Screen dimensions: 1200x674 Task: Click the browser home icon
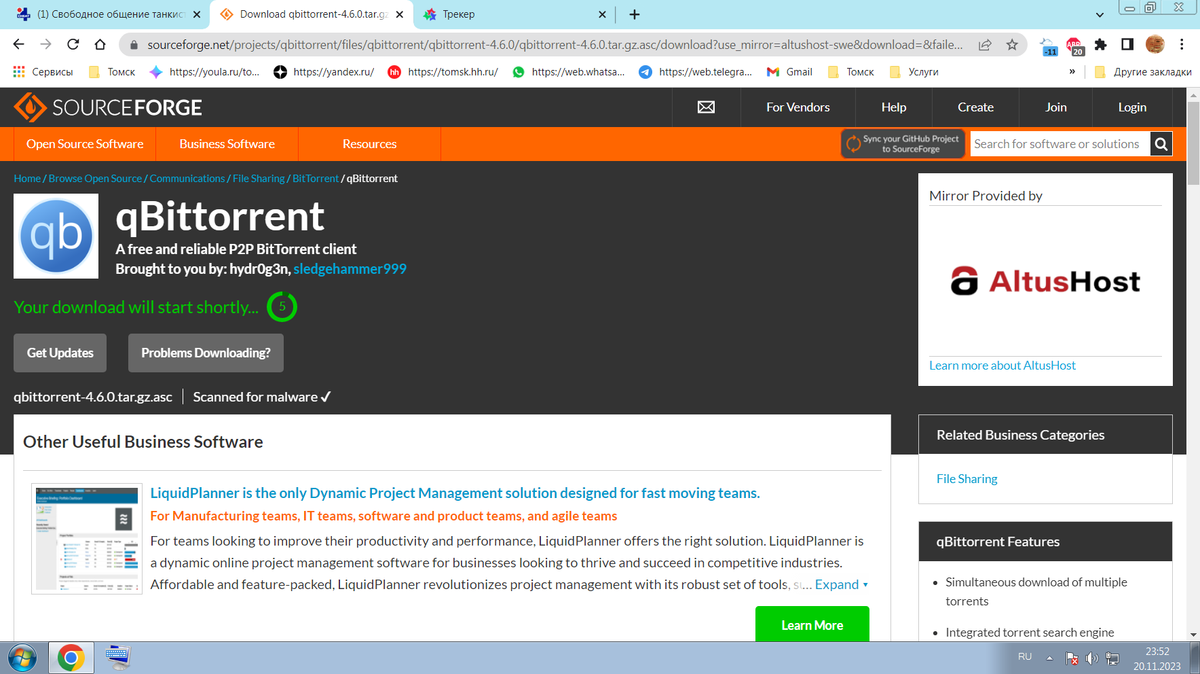[x=99, y=45]
